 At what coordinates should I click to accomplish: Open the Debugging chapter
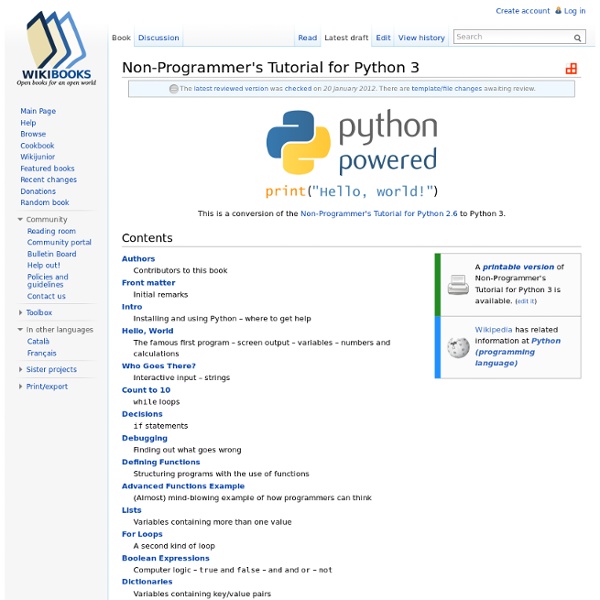pos(144,438)
